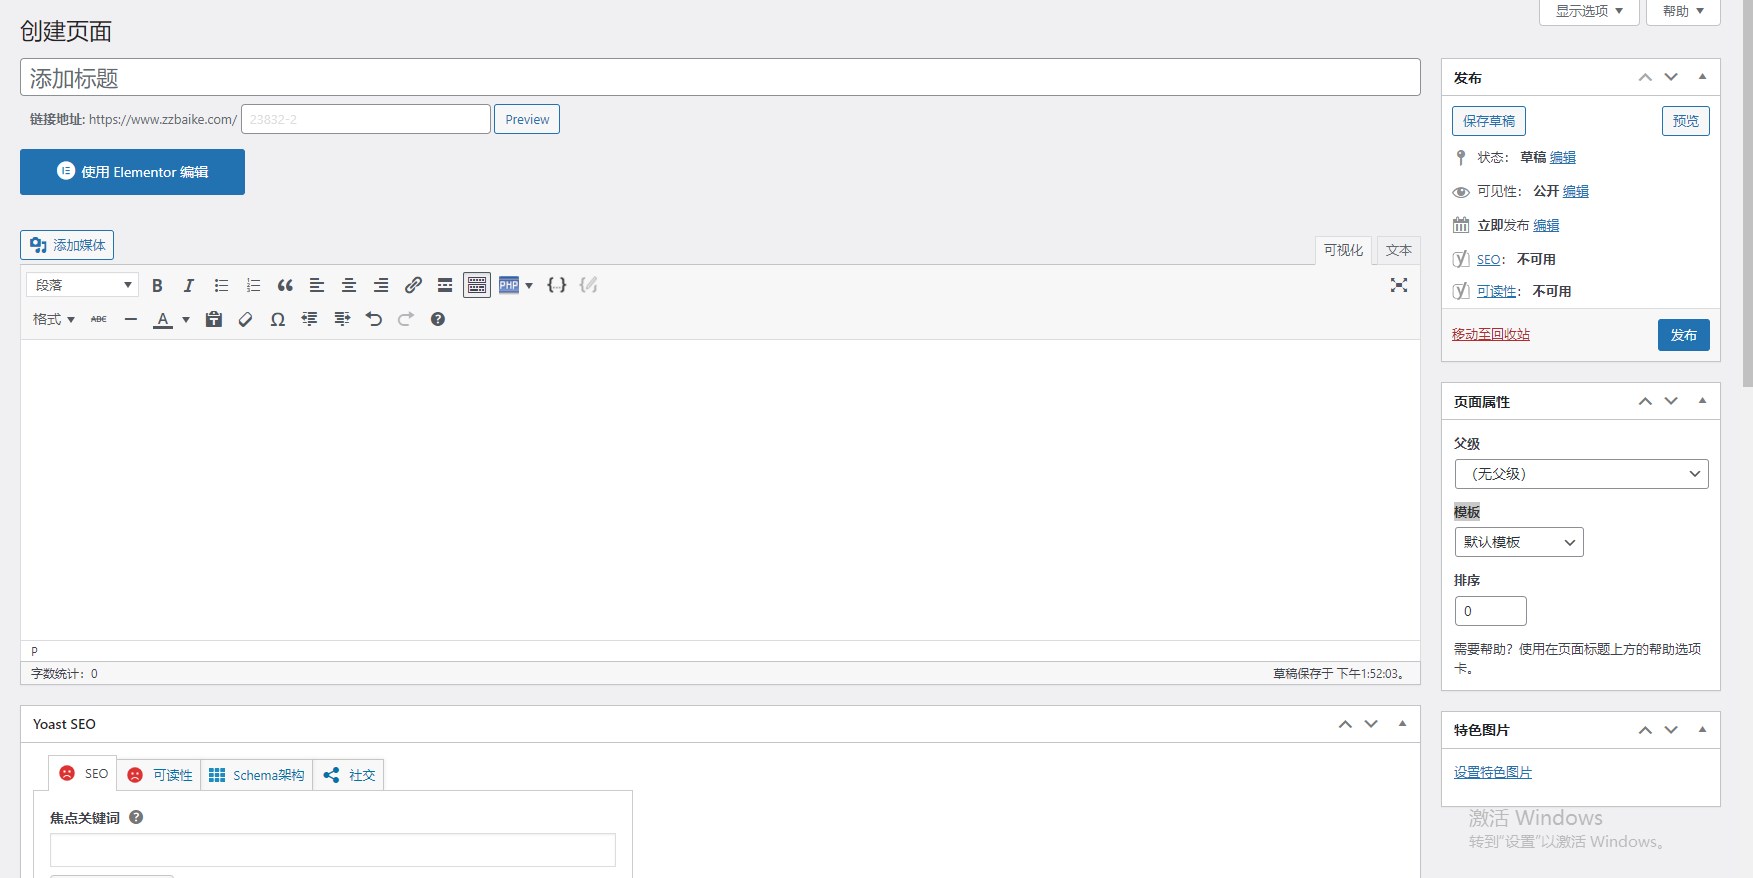Insert a special character (omega)
This screenshot has width=1753, height=878.
tap(278, 320)
